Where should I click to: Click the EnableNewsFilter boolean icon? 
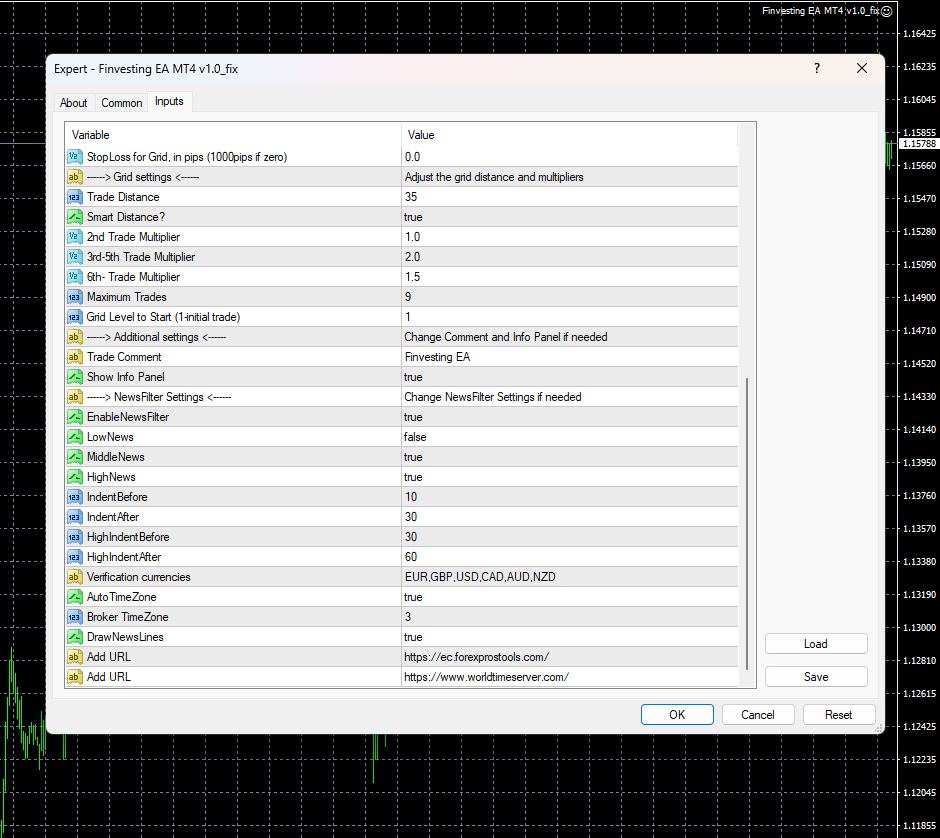tap(74, 417)
